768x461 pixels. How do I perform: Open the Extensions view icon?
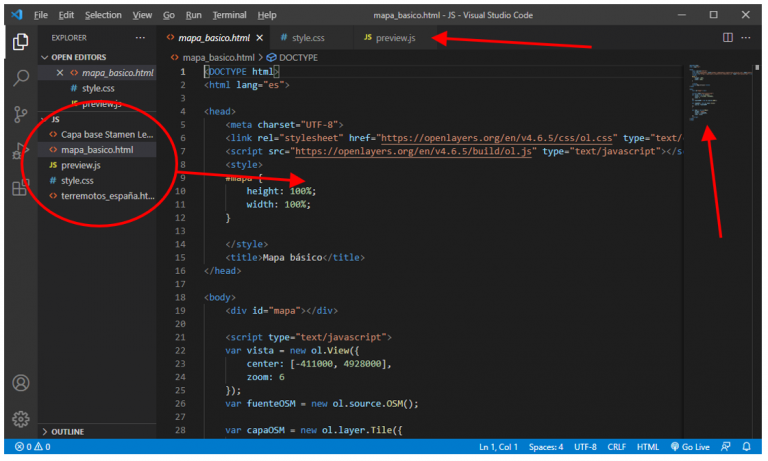[20, 188]
